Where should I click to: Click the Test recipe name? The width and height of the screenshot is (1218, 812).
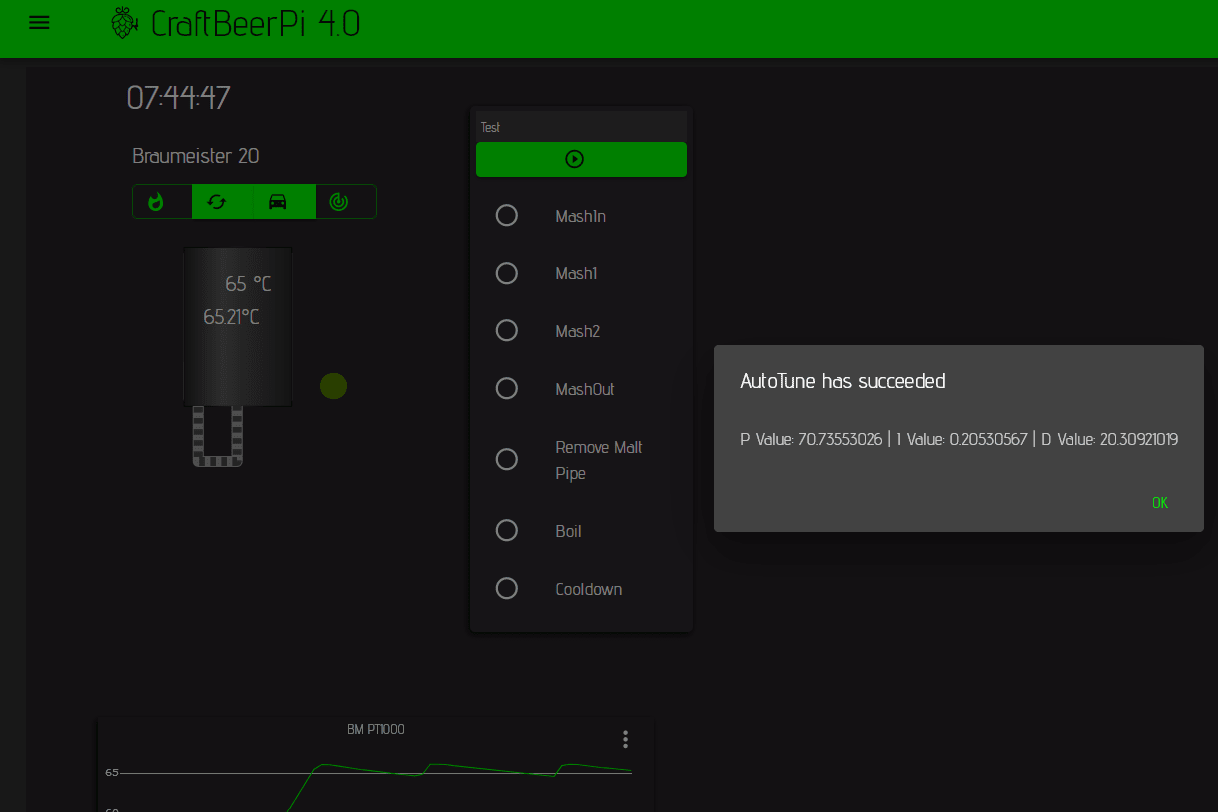point(490,127)
